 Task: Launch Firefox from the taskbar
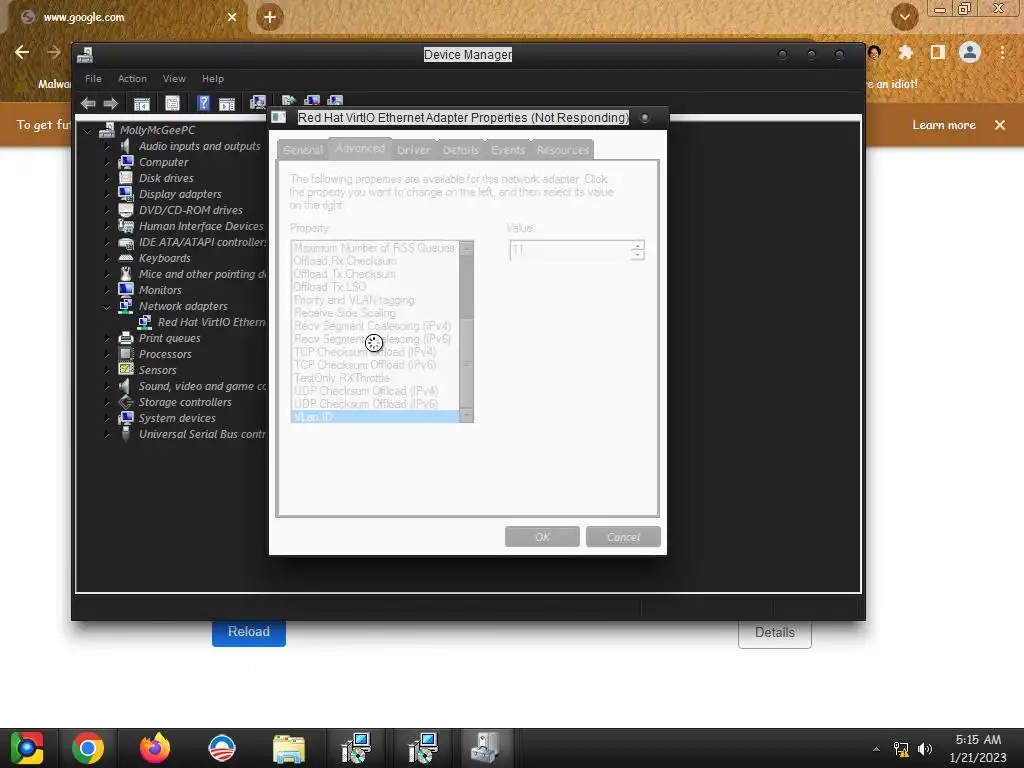(155, 748)
